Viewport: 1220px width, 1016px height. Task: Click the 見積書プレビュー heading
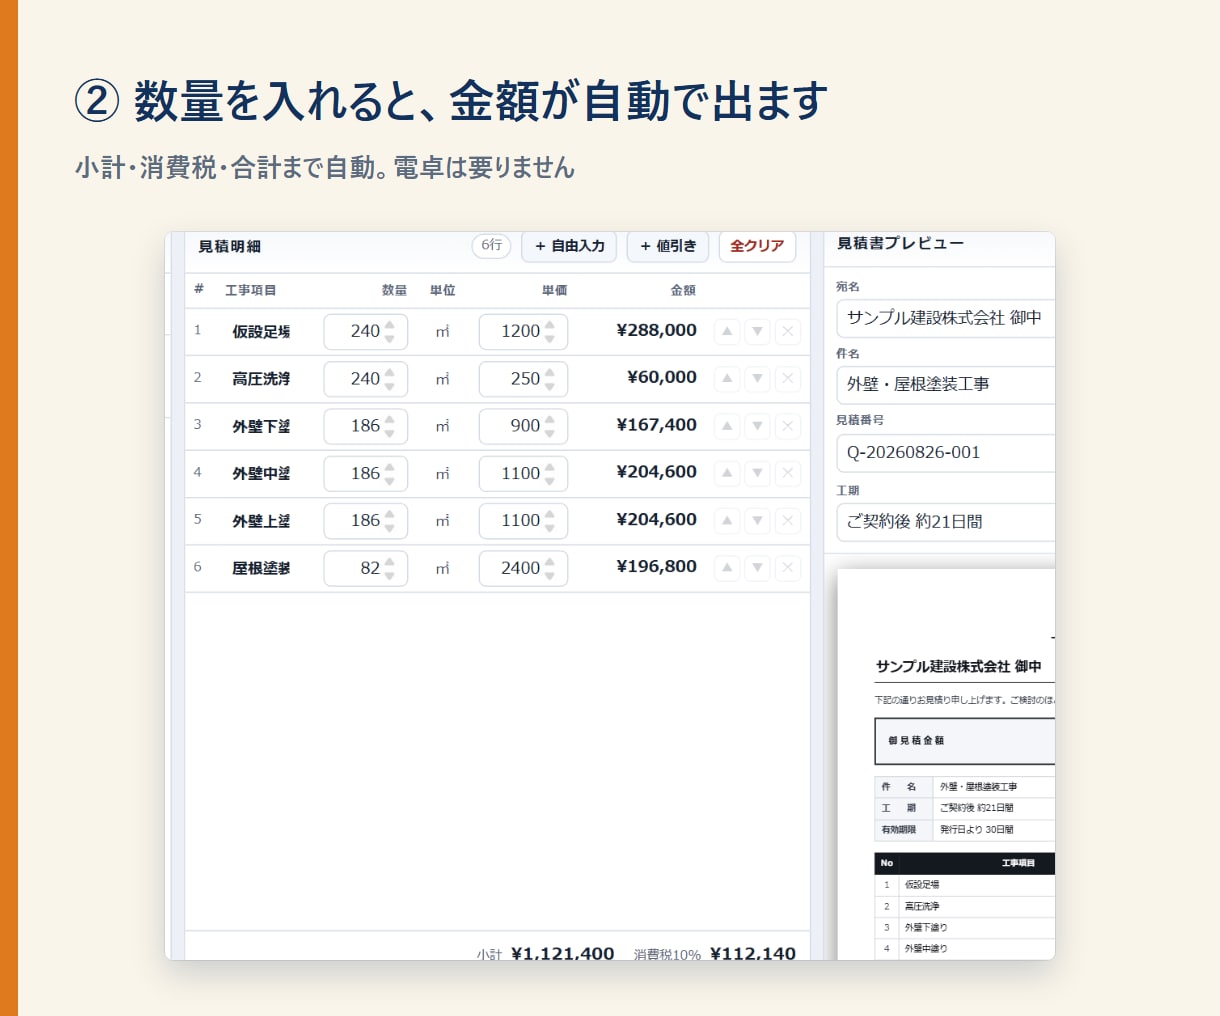900,243
